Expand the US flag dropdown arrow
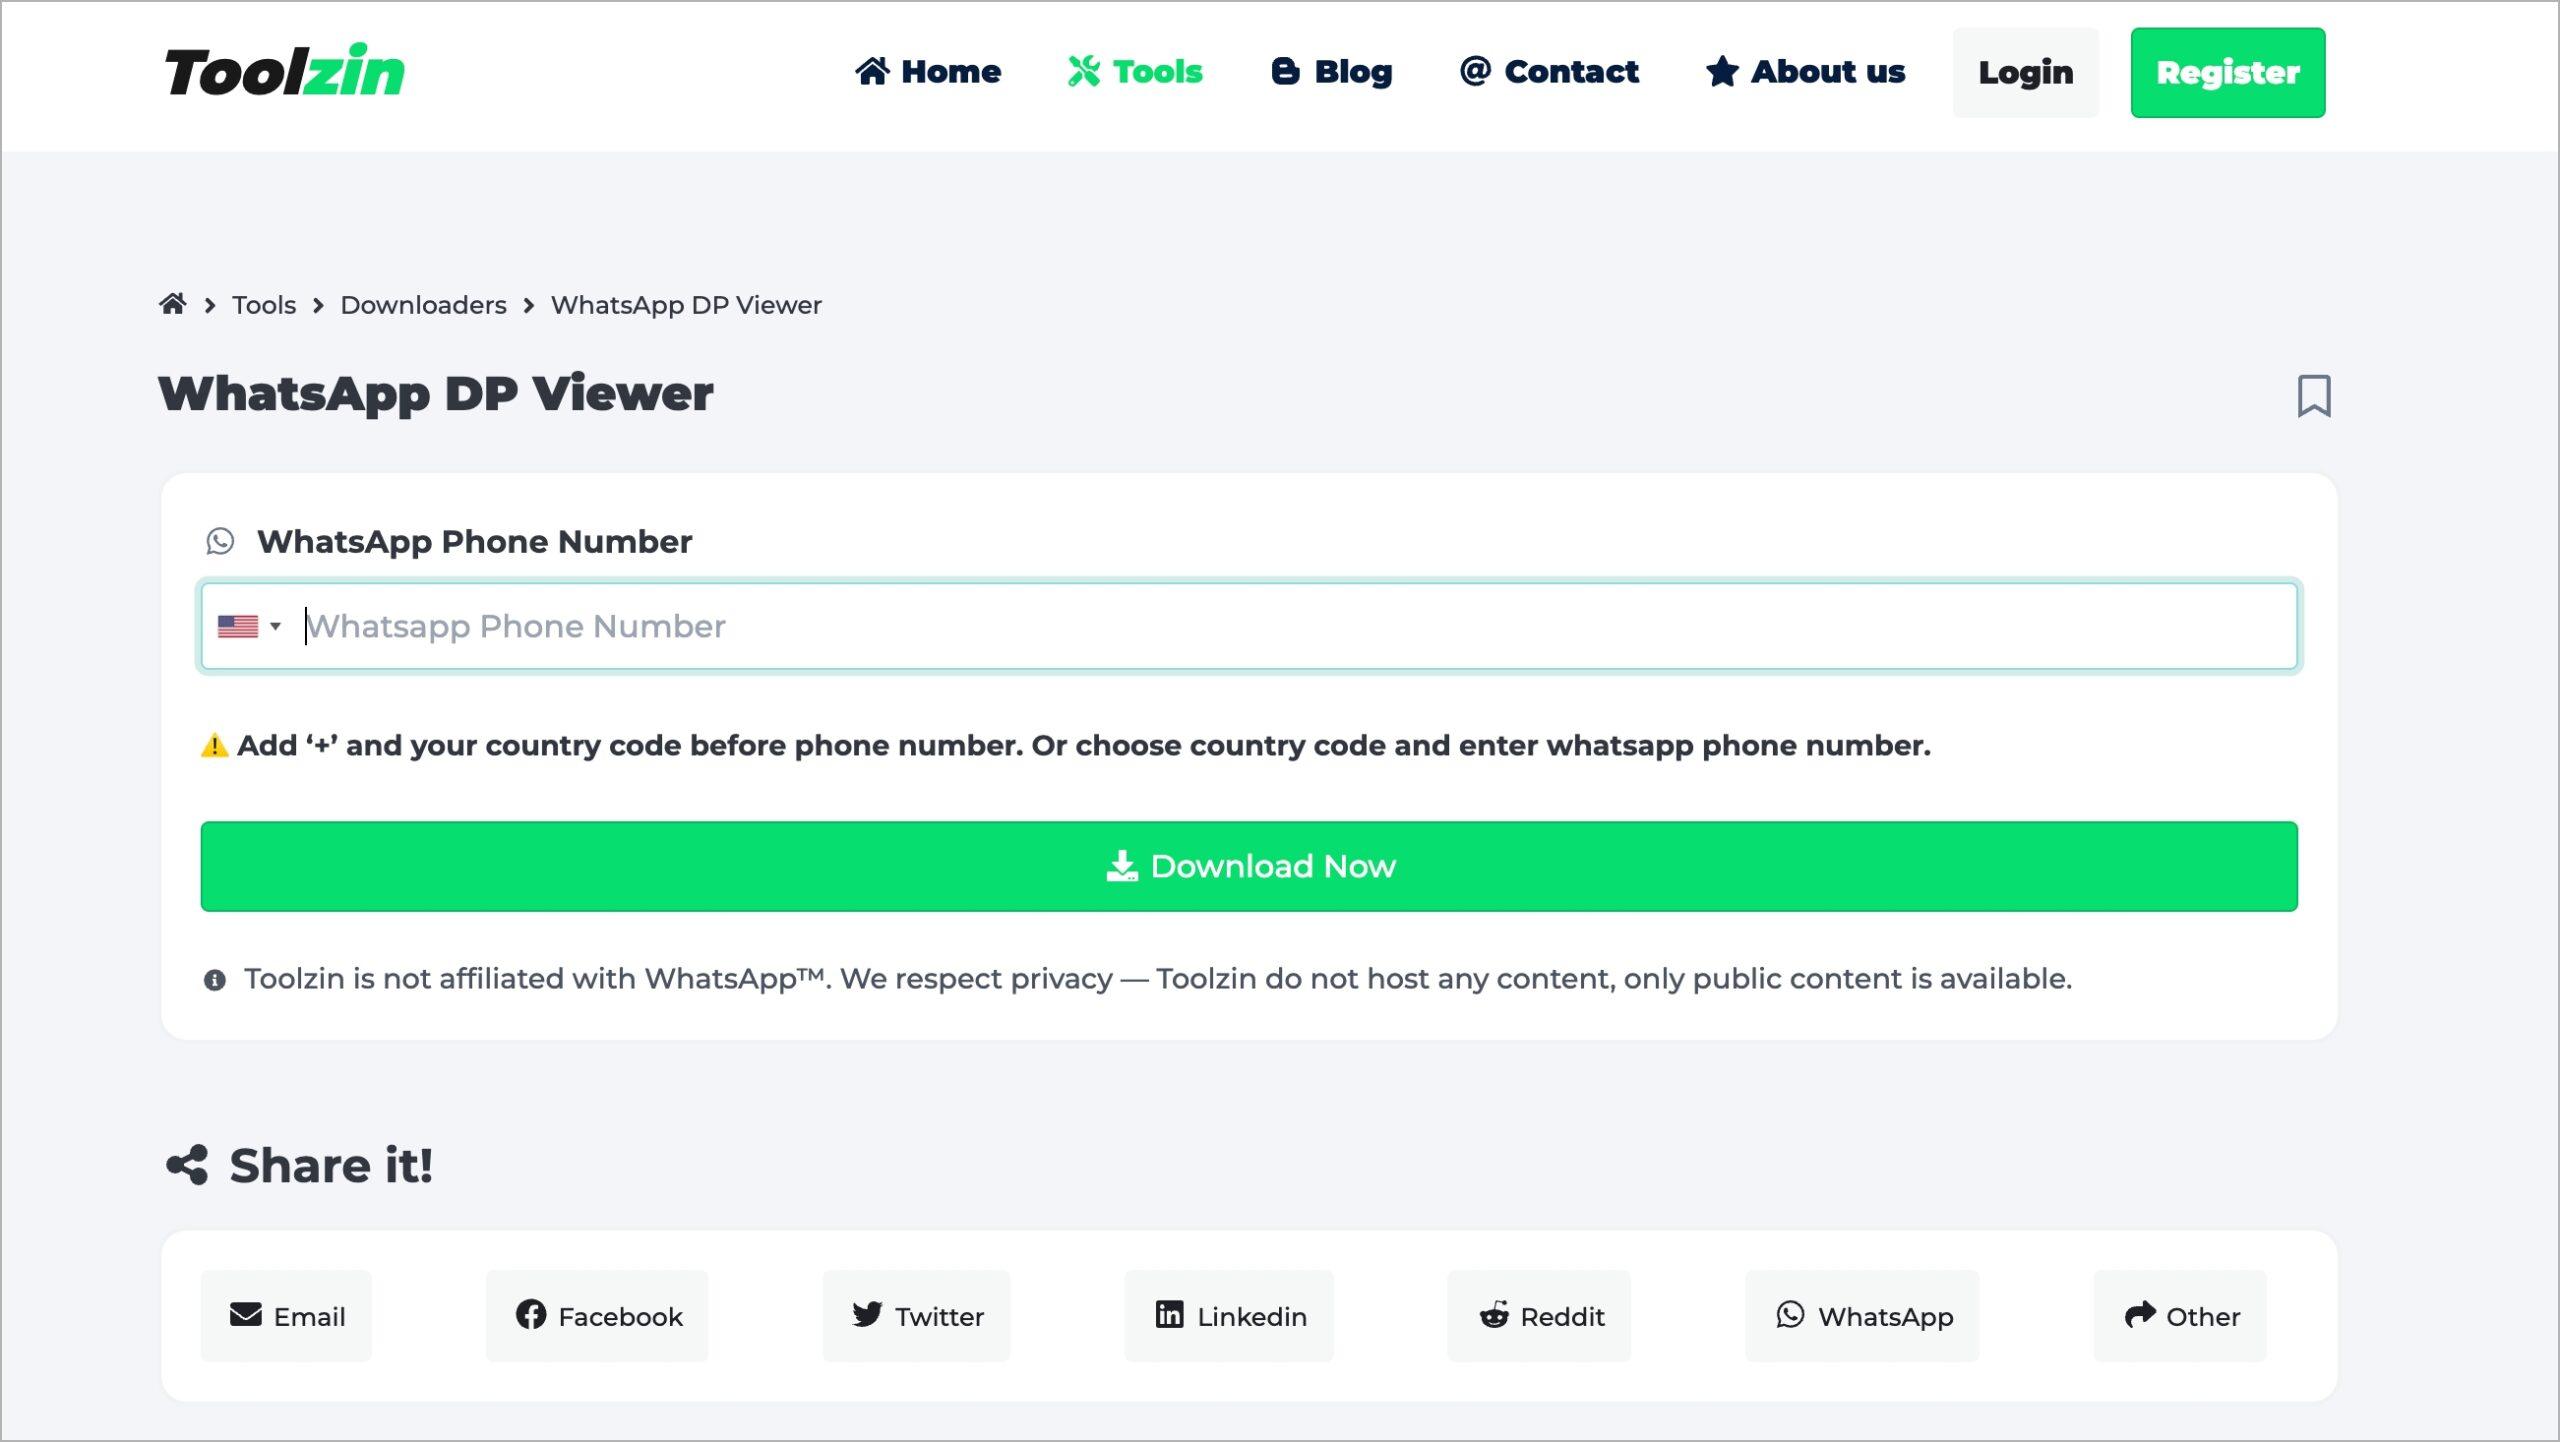 (x=277, y=626)
